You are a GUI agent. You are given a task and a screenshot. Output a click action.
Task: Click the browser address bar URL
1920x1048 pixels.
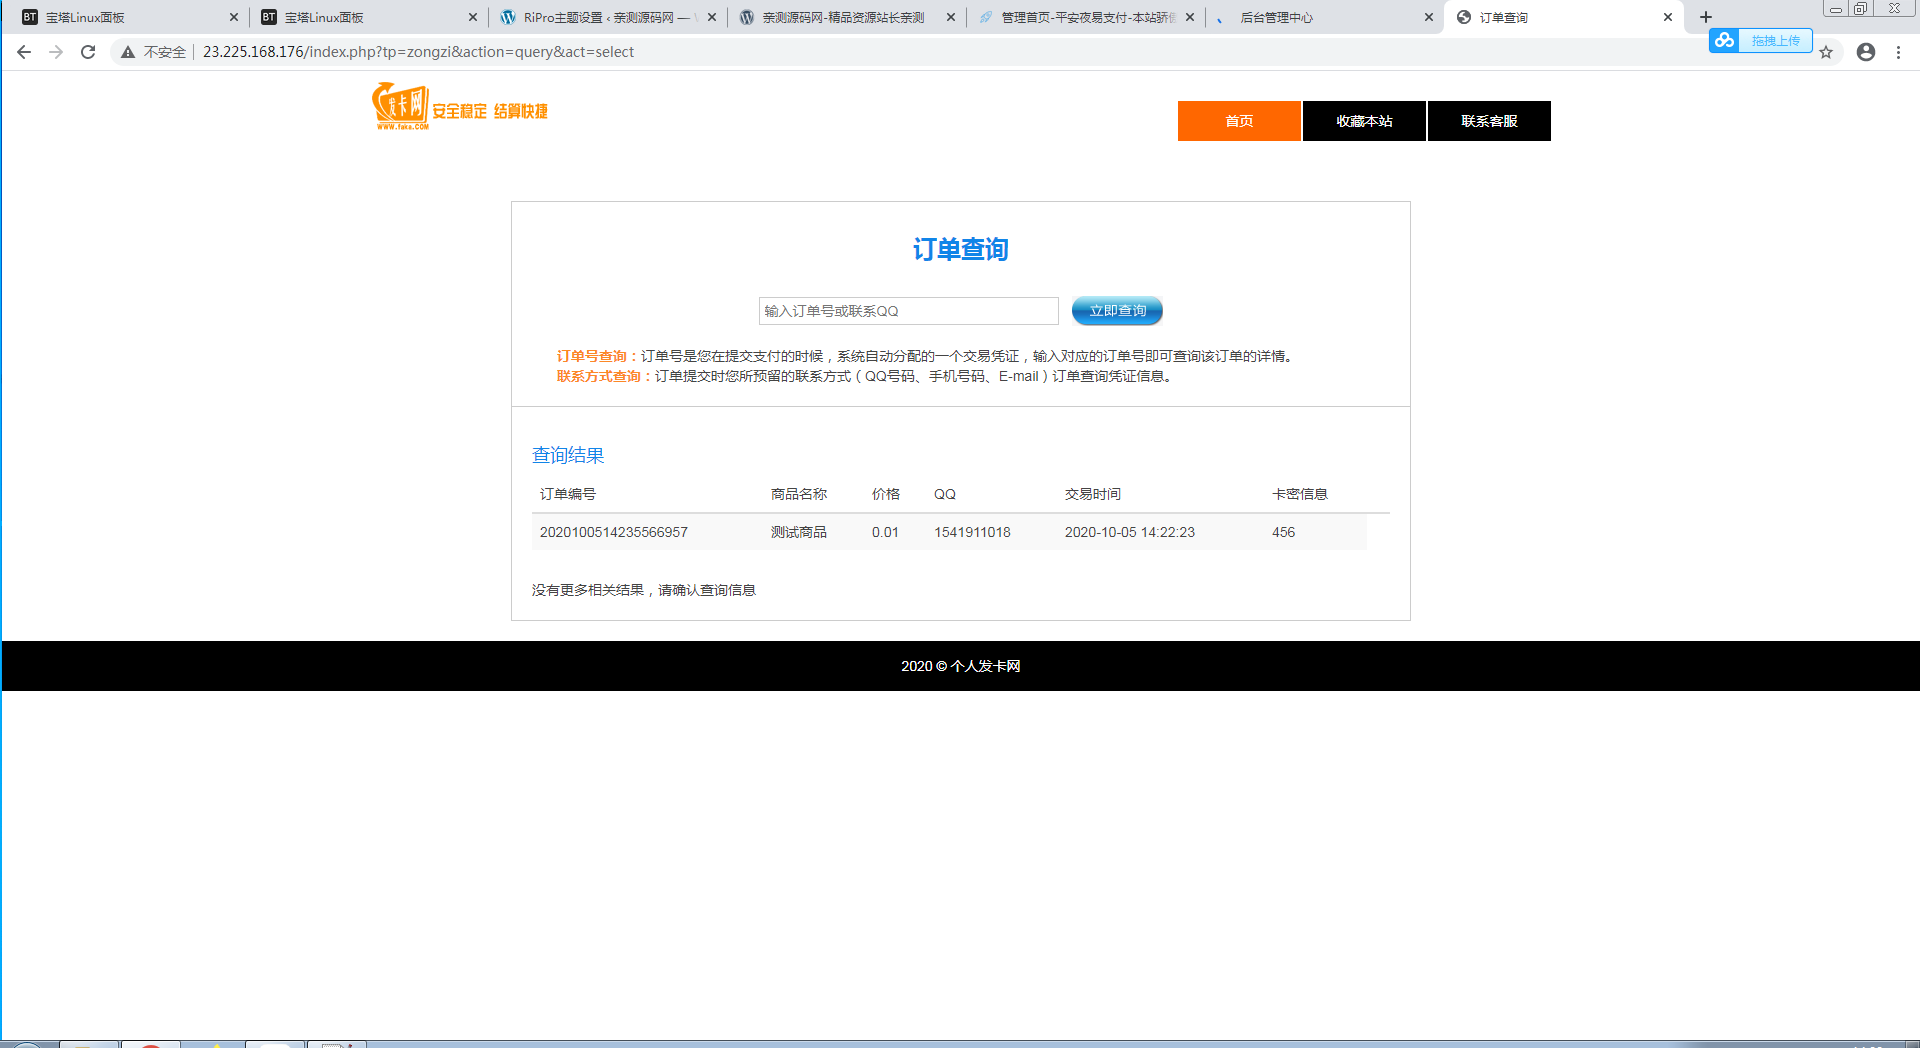point(418,52)
